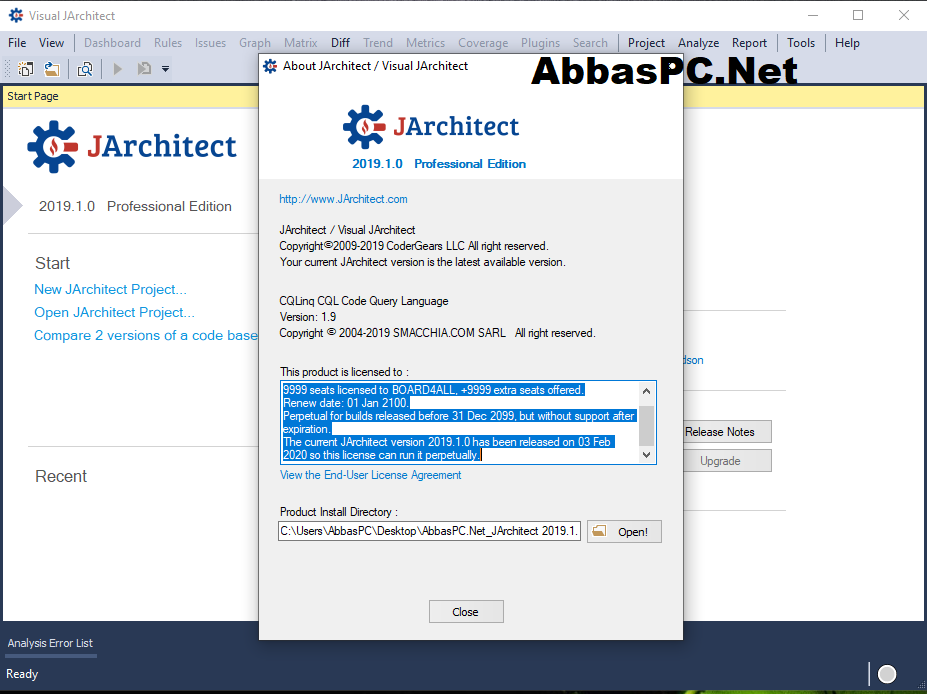Open the Diff menu
927x694 pixels.
(340, 43)
